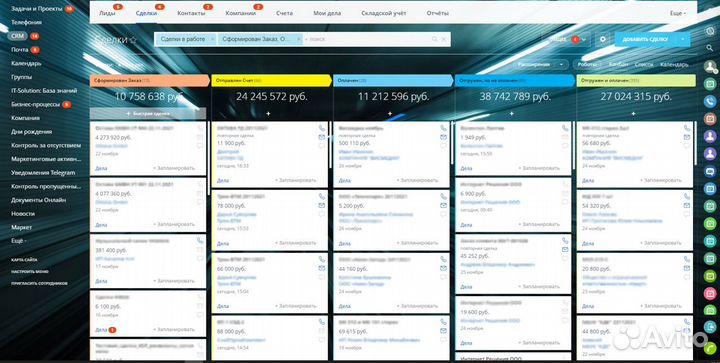Click 'настроить меню' link in sidebar
Viewport: 720px width, 363px height.
point(29,271)
